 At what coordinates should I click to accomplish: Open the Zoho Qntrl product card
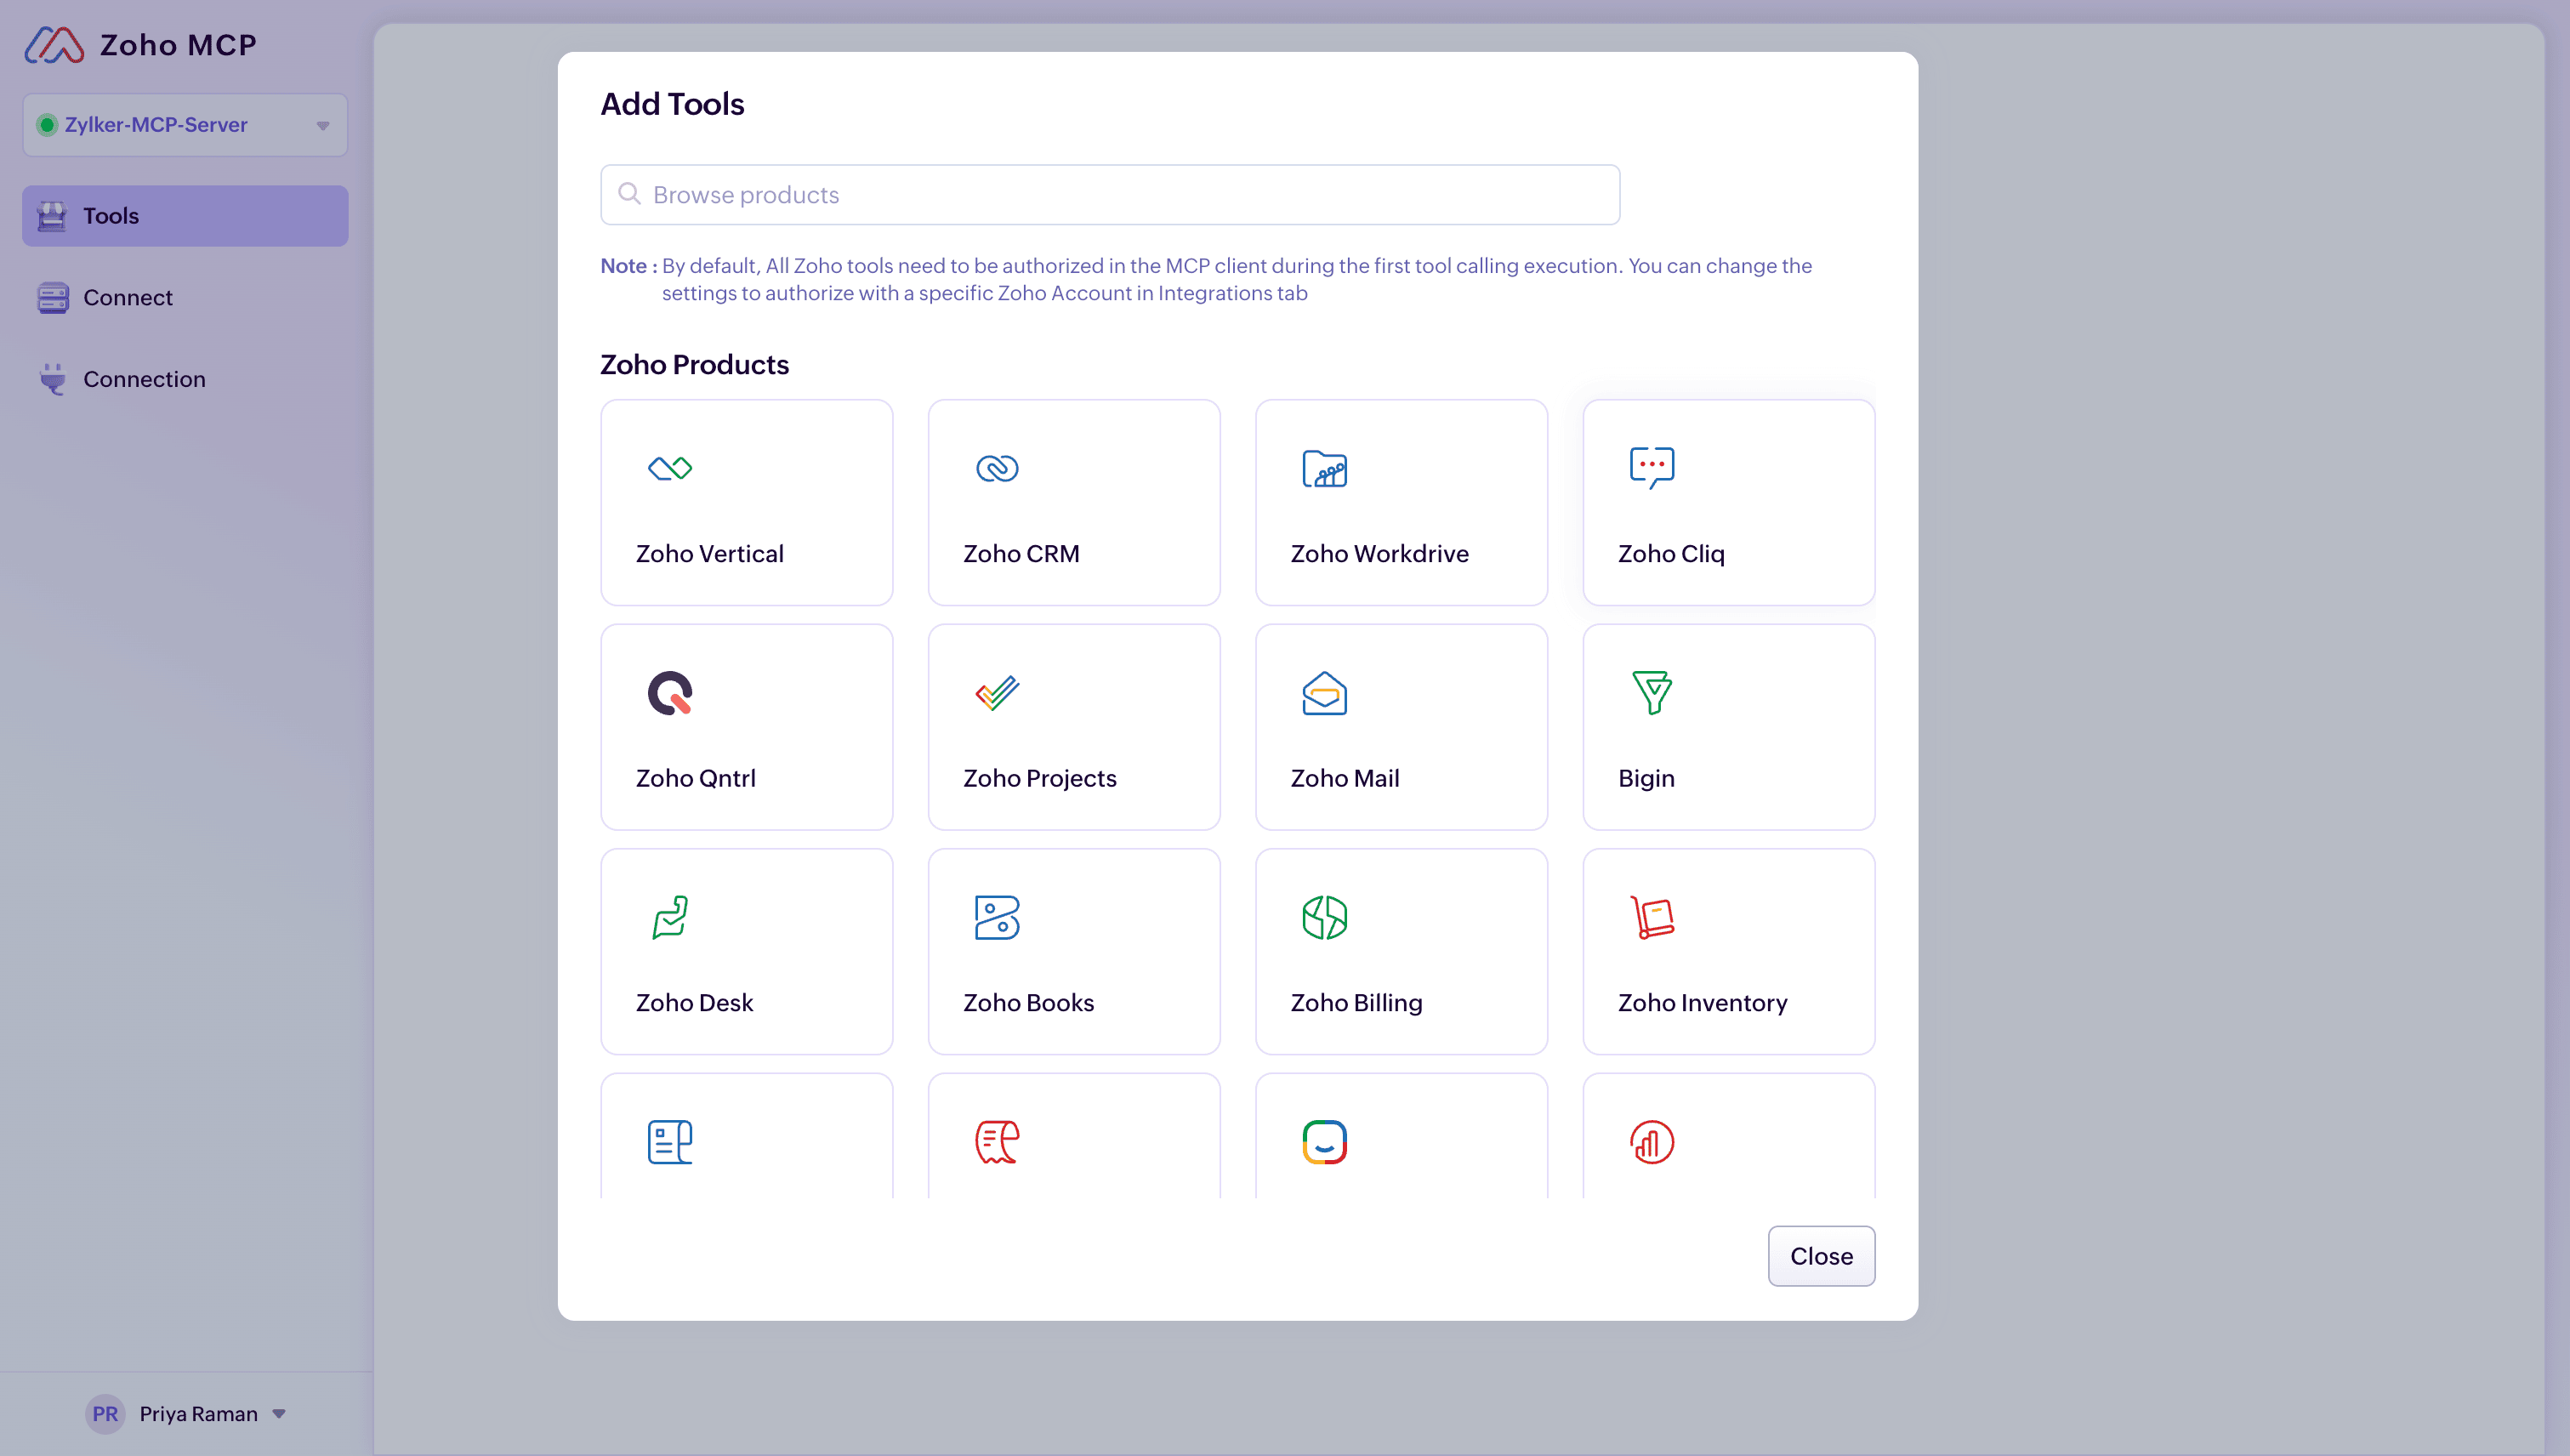tap(746, 727)
